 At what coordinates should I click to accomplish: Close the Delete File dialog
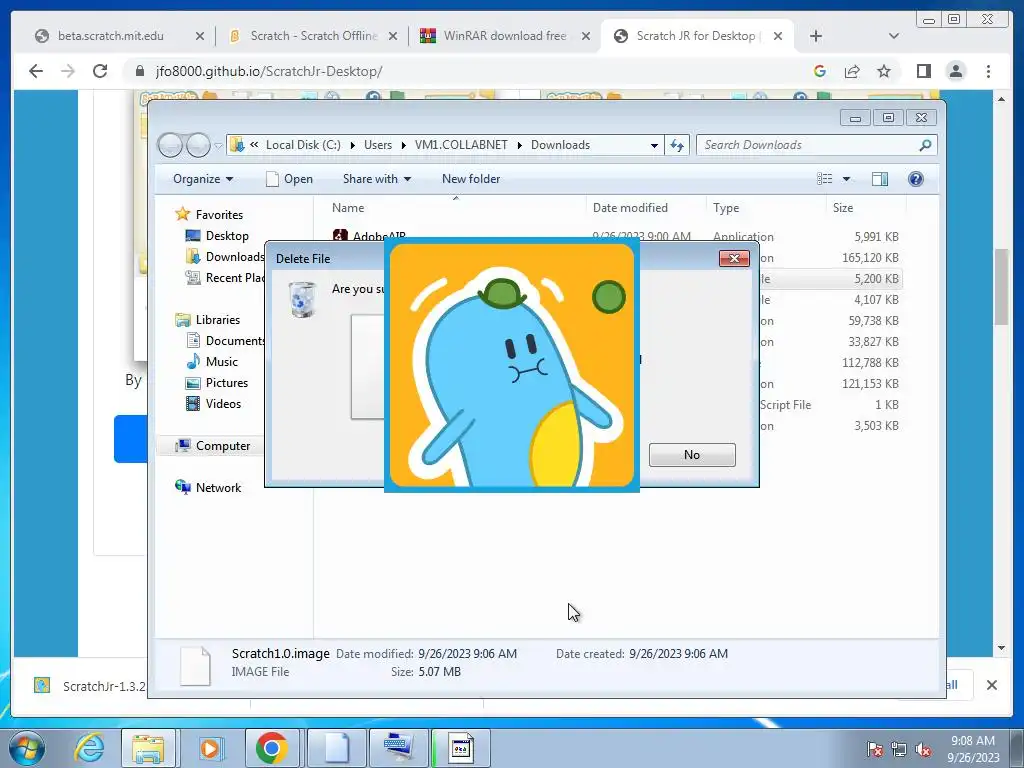(734, 259)
